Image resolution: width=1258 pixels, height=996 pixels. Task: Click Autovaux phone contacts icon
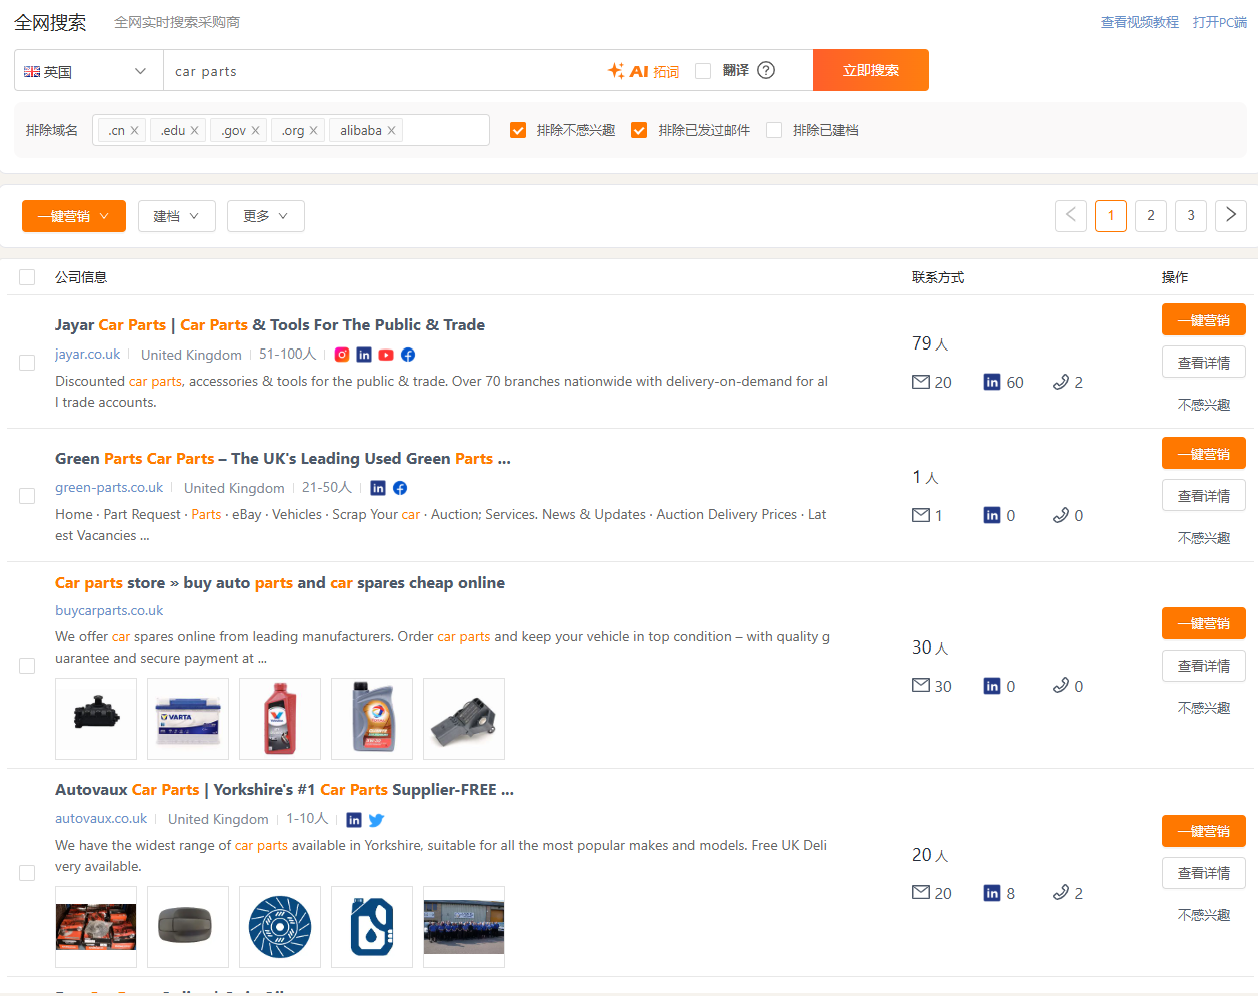pyautogui.click(x=1061, y=892)
